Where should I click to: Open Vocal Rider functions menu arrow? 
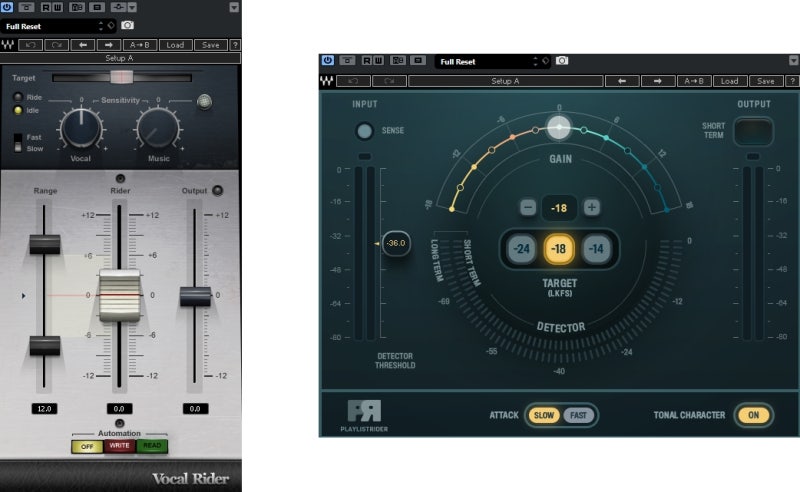[234, 7]
